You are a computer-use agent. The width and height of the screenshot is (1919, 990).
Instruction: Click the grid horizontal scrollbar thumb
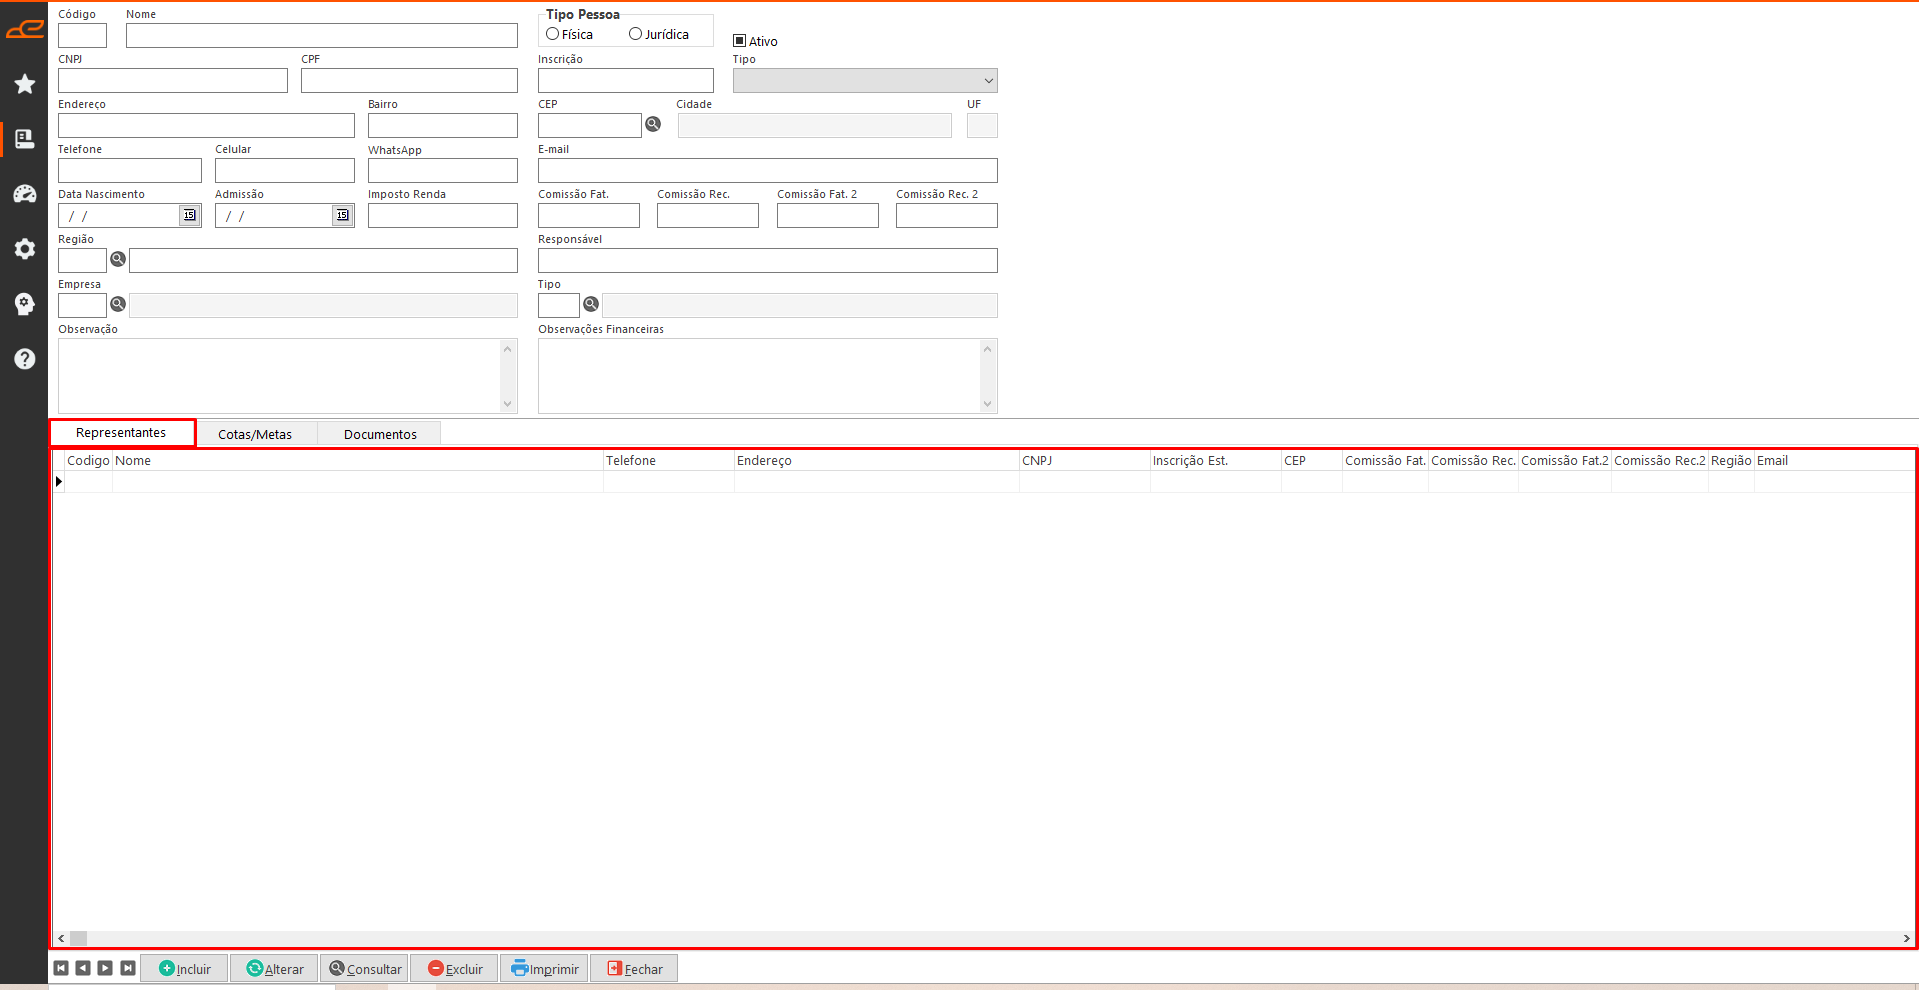tap(78, 938)
